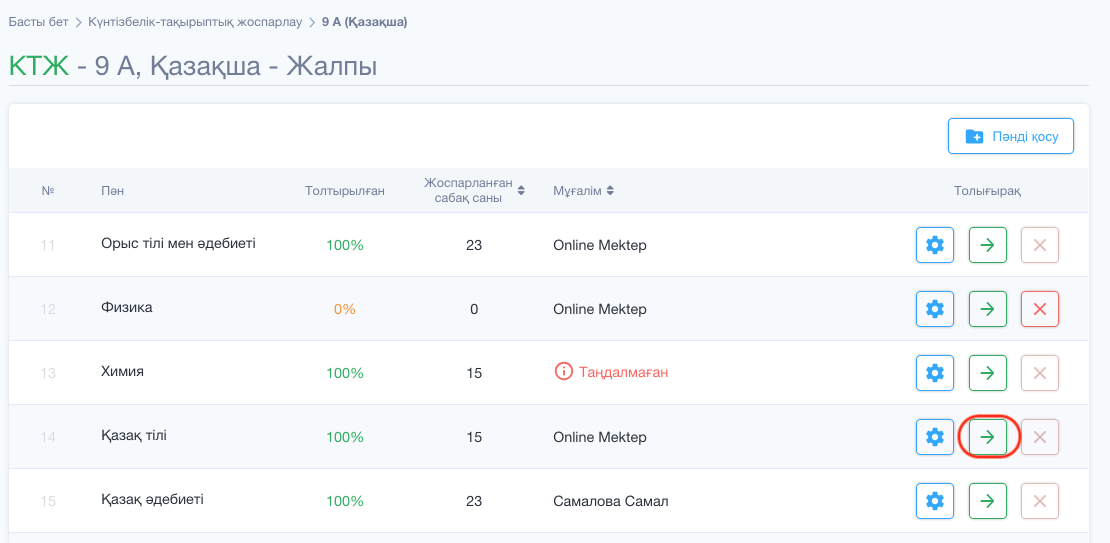Click the delete X in Қазақ әдебиеті row
This screenshot has height=543, width=1110.
(x=1040, y=501)
